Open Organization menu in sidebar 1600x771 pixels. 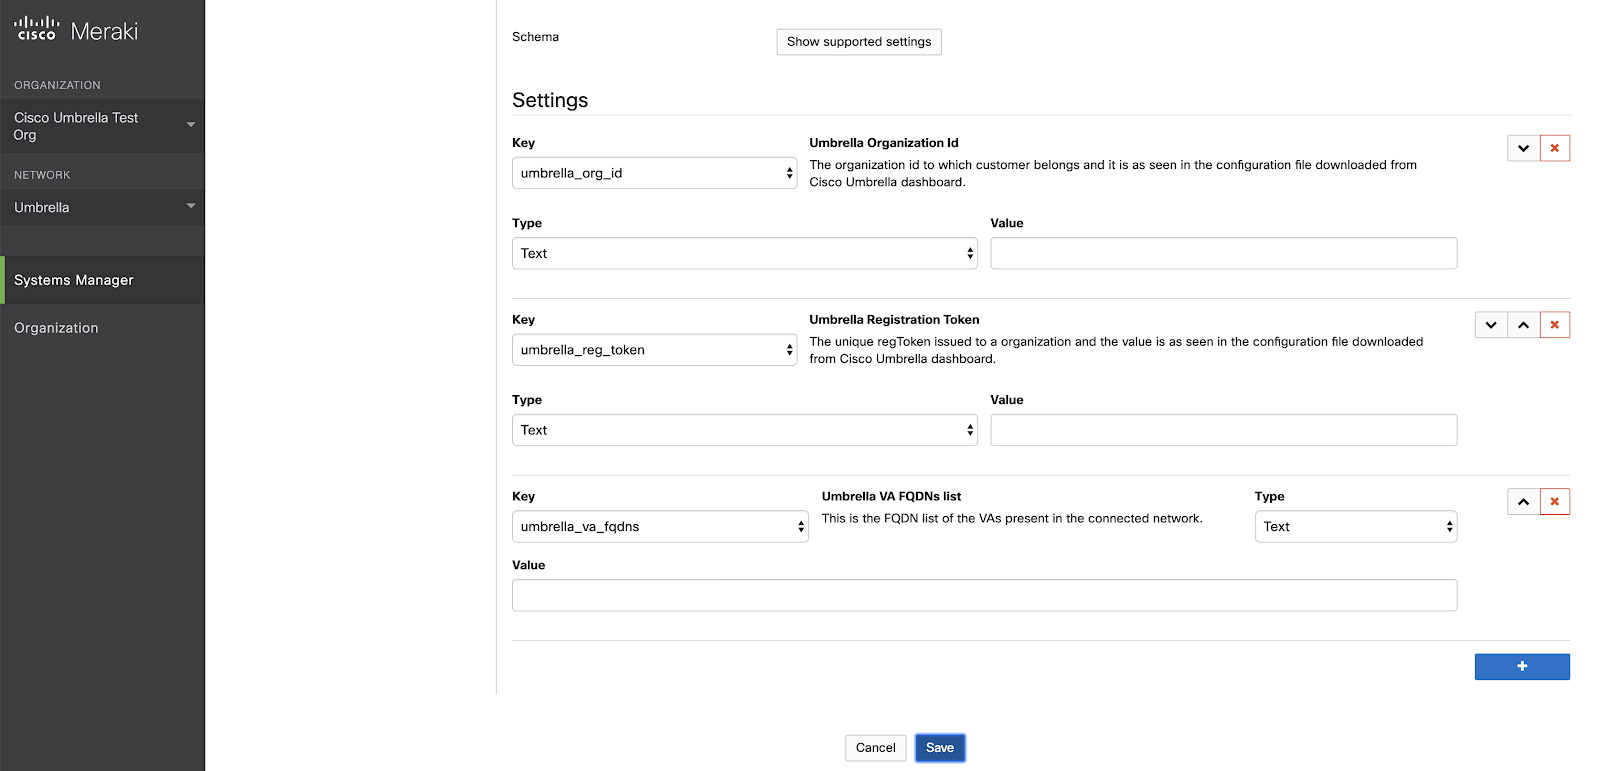56,328
